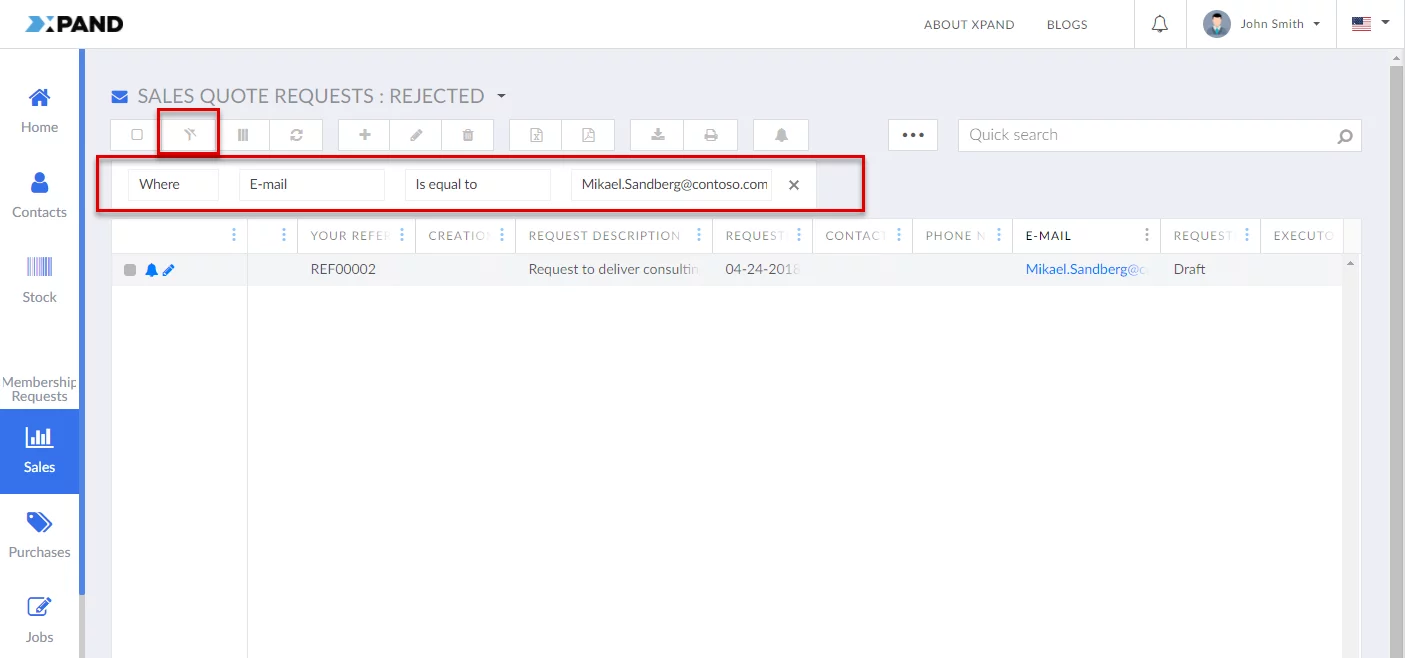Open the E-mail column options menu
Screen dimensions: 1405x658
pyautogui.click(x=1146, y=236)
